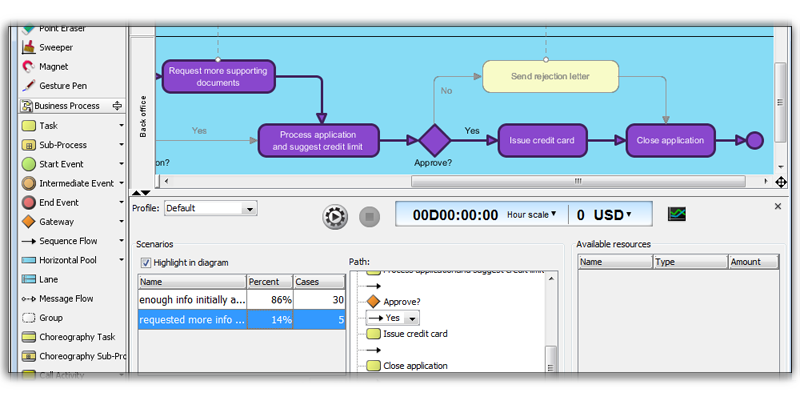Stop the simulation with stop button
This screenshot has width=800, height=400.
click(x=370, y=216)
